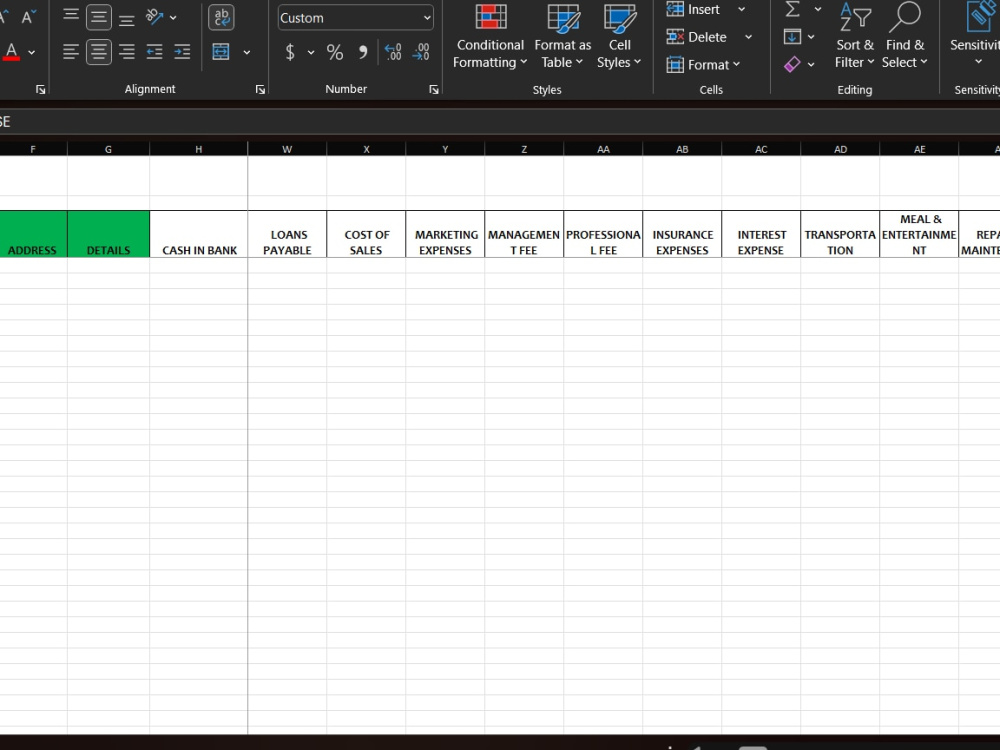The height and width of the screenshot is (750, 1000).
Task: Click Insert cells button
Action: click(x=693, y=10)
